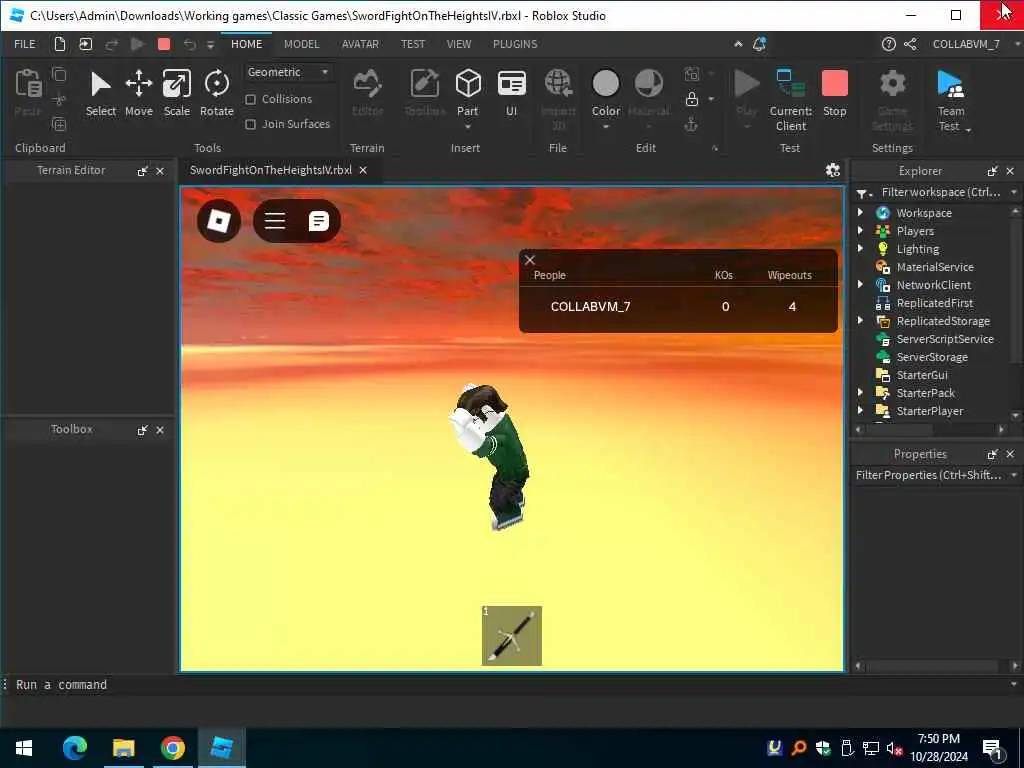Select MaterialService in Explorer
1024x768 pixels.
click(935, 266)
